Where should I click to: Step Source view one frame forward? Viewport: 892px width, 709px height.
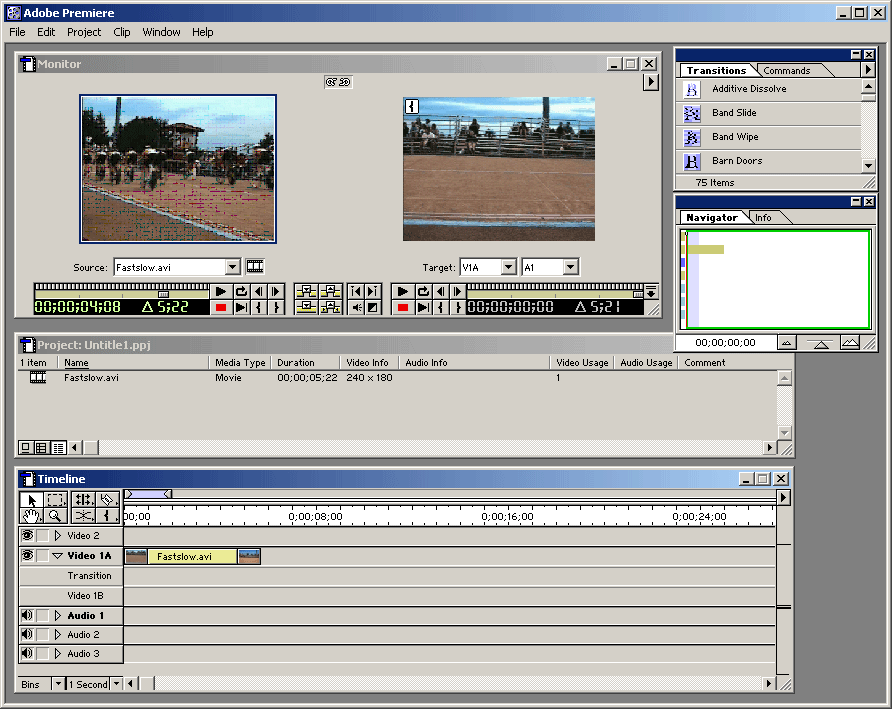(x=275, y=291)
